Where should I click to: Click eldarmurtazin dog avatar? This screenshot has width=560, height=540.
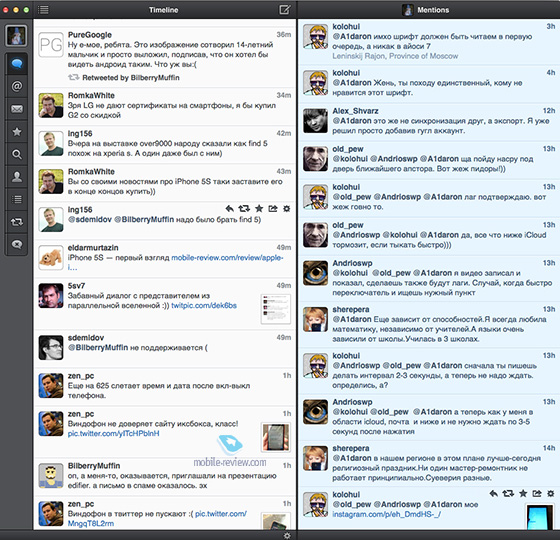(x=51, y=258)
